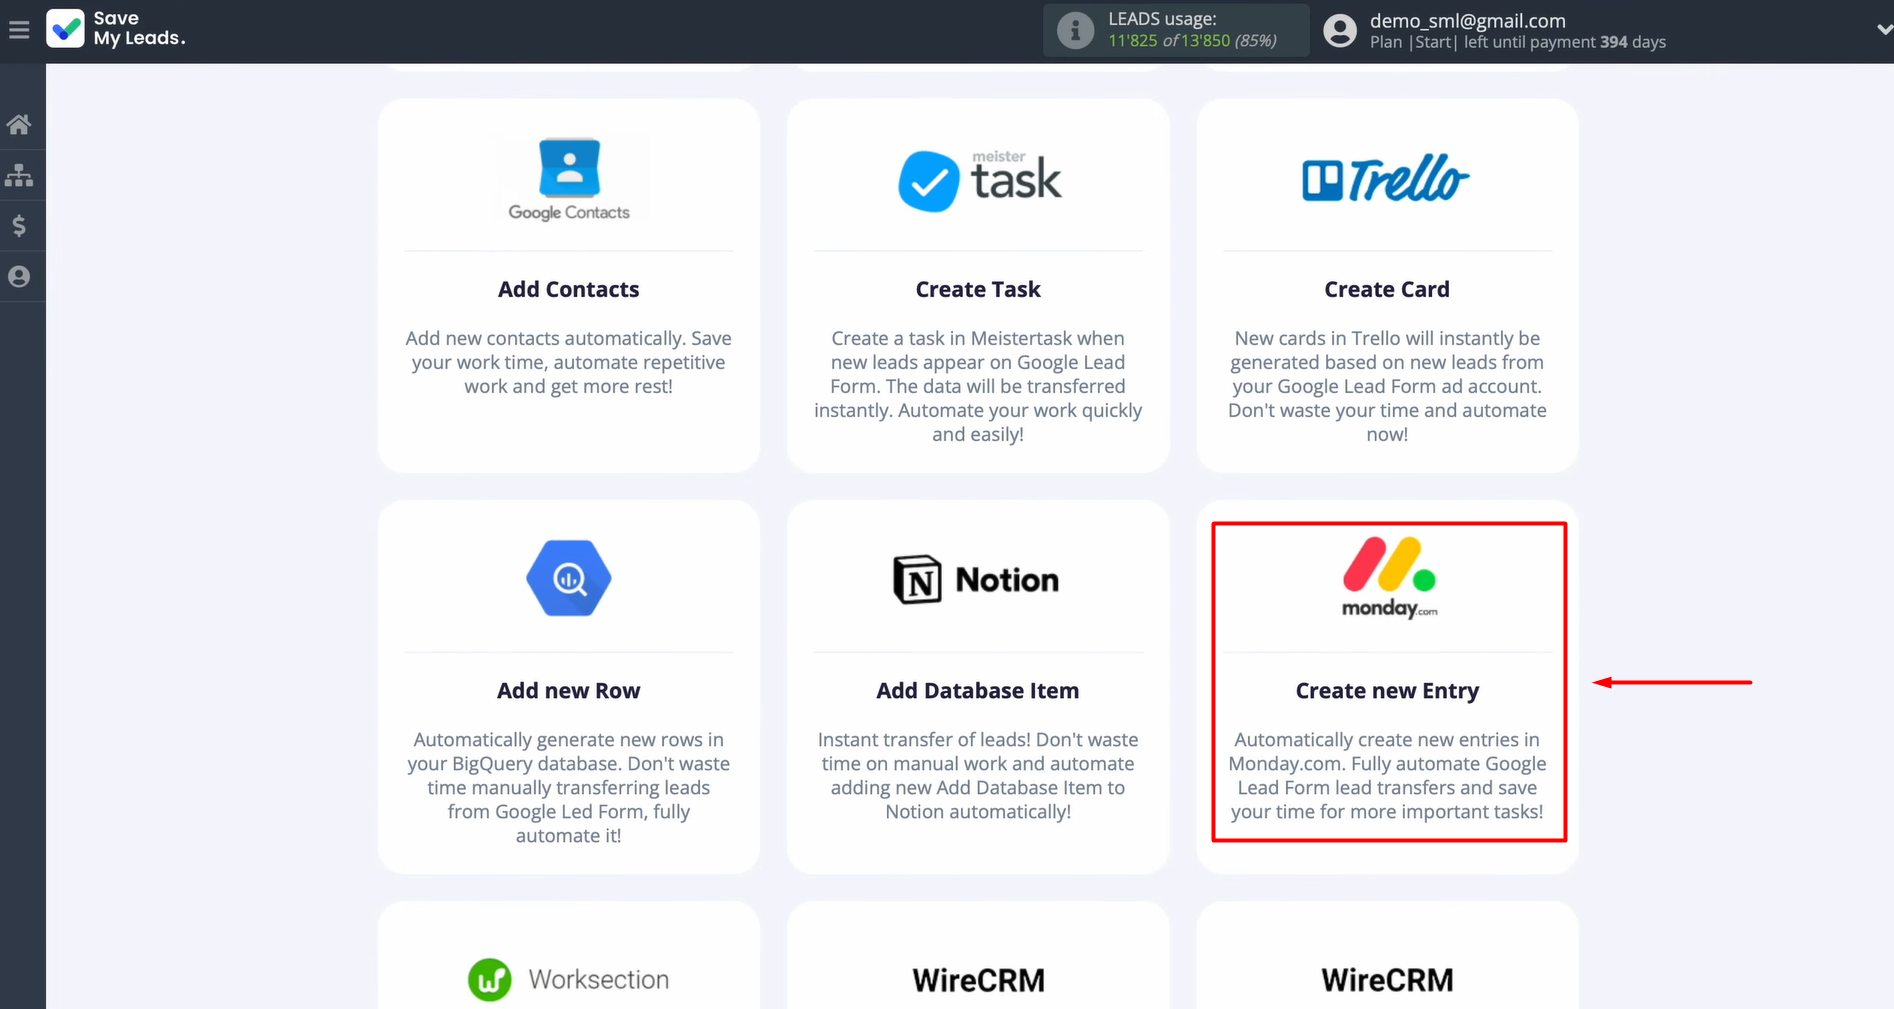Select the Google Contacts logo
This screenshot has height=1009, width=1894.
pos(569,180)
